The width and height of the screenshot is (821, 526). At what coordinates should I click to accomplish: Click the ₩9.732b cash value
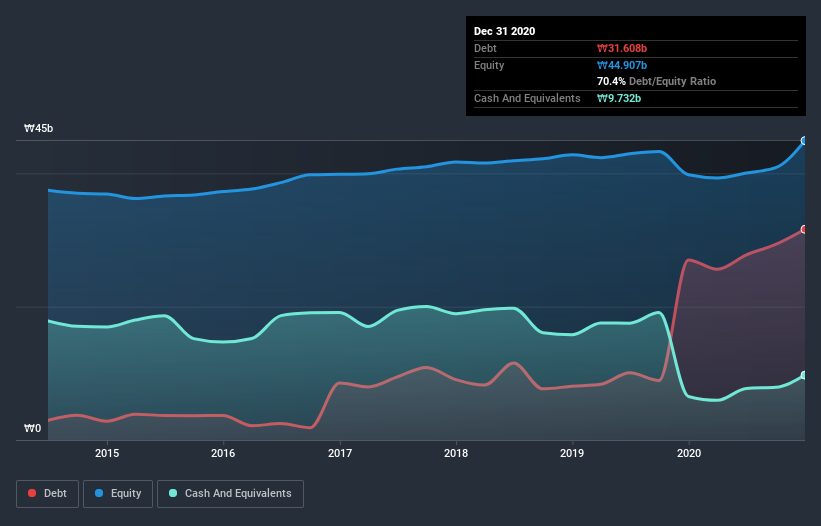click(x=619, y=98)
